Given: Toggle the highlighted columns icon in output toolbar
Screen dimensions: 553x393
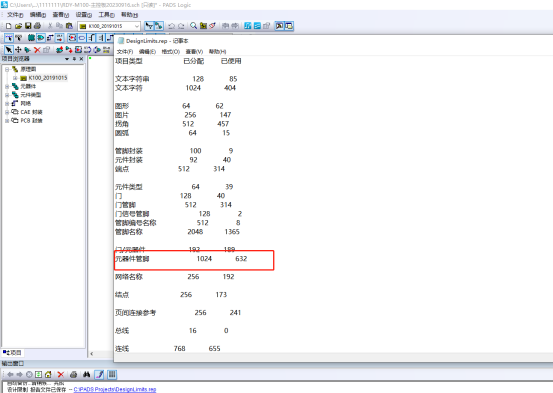Looking at the screenshot, I should (112, 374).
